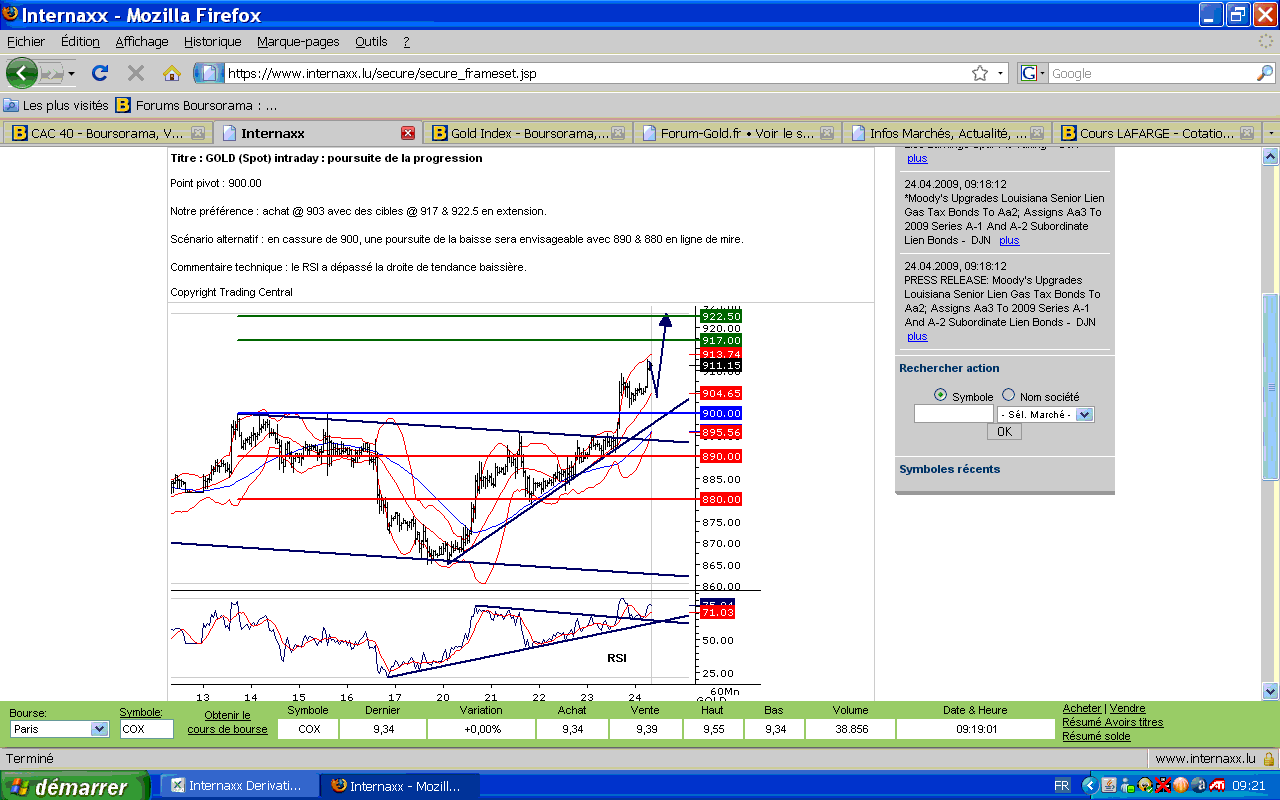Screen dimensions: 1280x800
Task: Click the page's vertical scrollbar thumb
Action: coord(1270,388)
